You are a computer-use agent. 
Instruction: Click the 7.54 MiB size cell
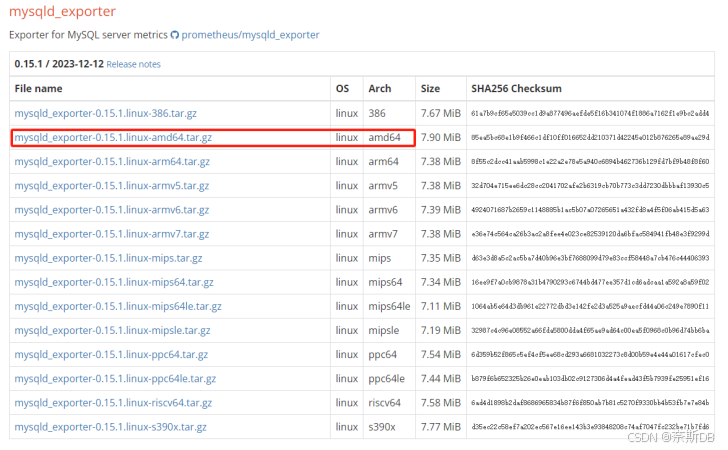(441, 355)
